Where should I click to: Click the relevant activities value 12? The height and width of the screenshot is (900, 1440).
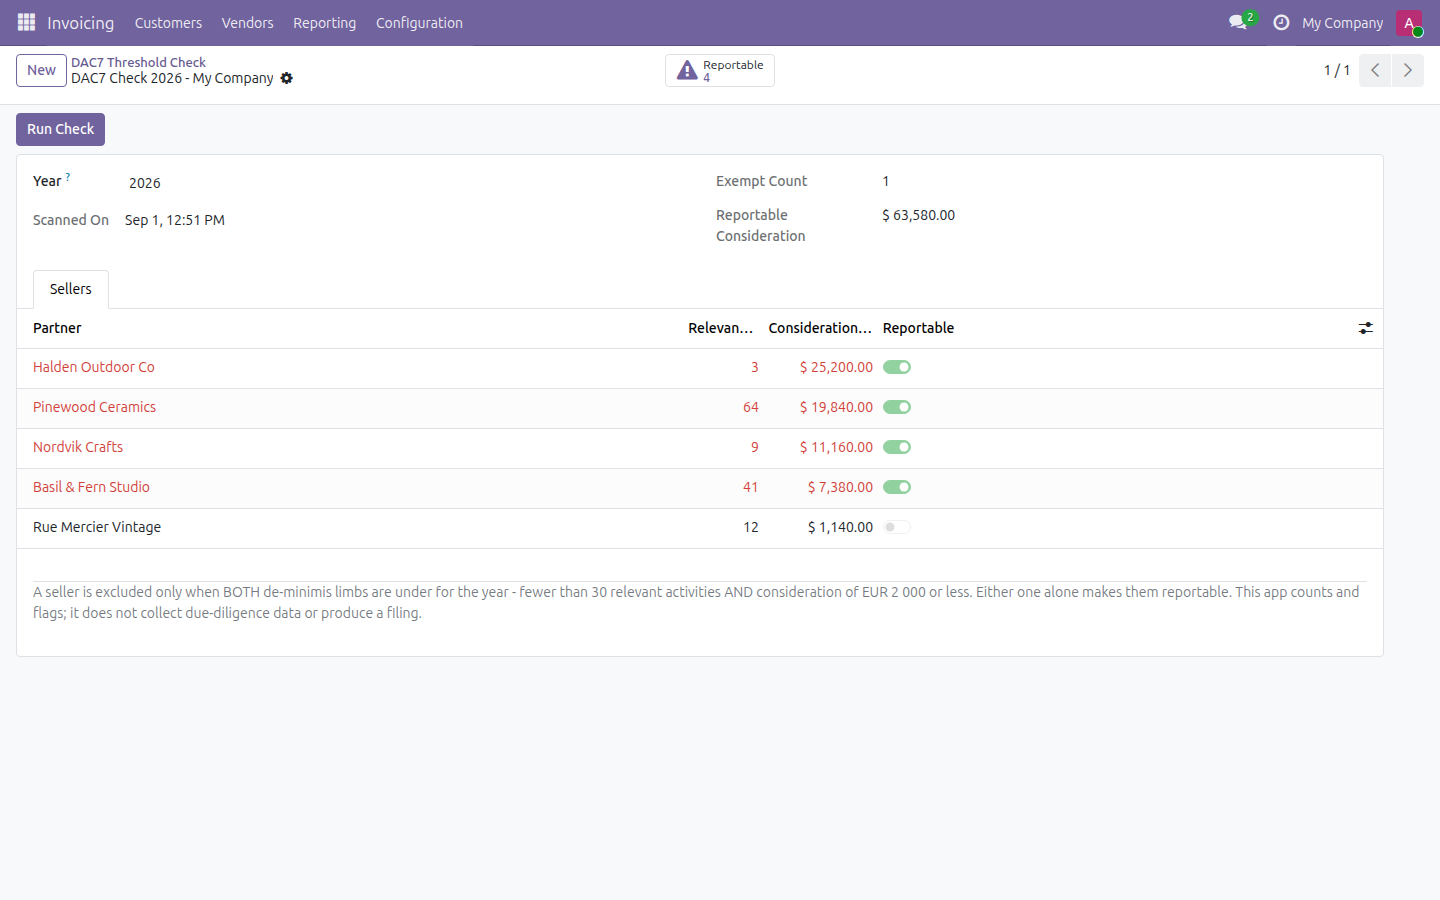point(751,527)
